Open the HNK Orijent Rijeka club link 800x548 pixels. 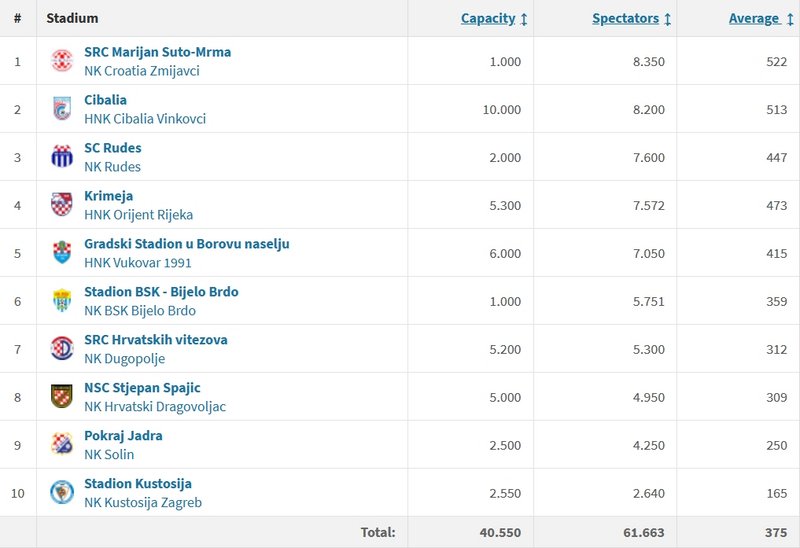point(139,215)
